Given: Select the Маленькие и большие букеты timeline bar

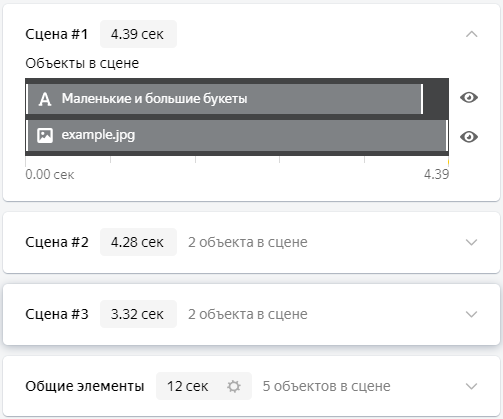Looking at the screenshot, I should click(x=225, y=99).
